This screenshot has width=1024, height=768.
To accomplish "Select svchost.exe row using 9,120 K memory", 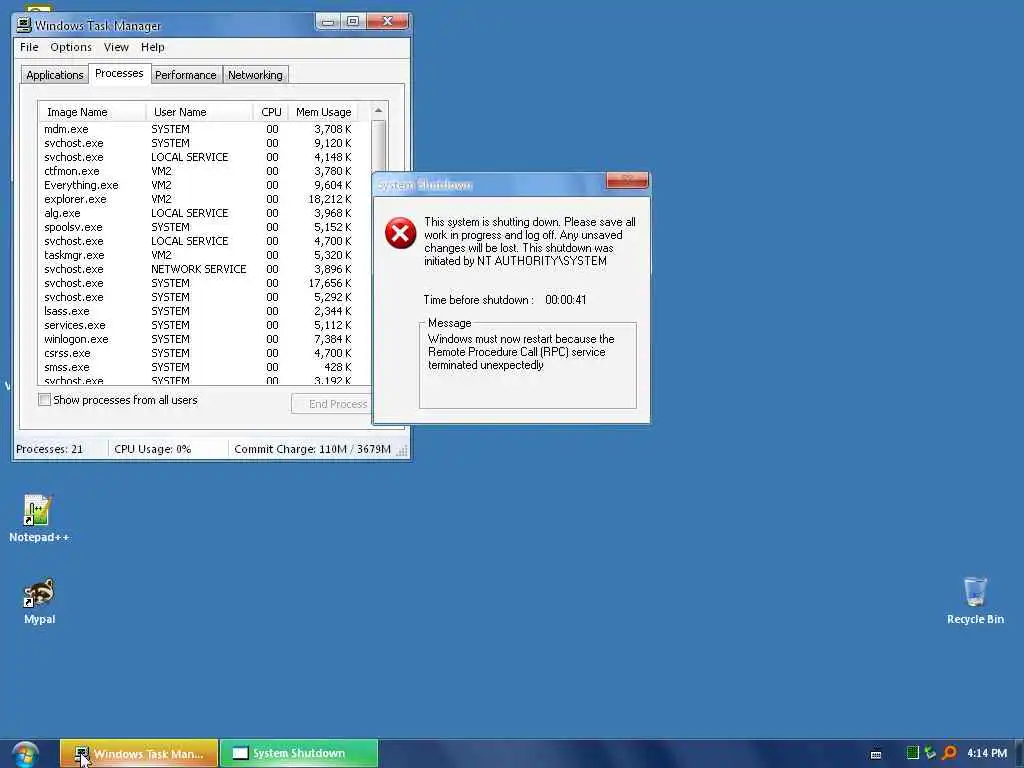I will pyautogui.click(x=197, y=143).
